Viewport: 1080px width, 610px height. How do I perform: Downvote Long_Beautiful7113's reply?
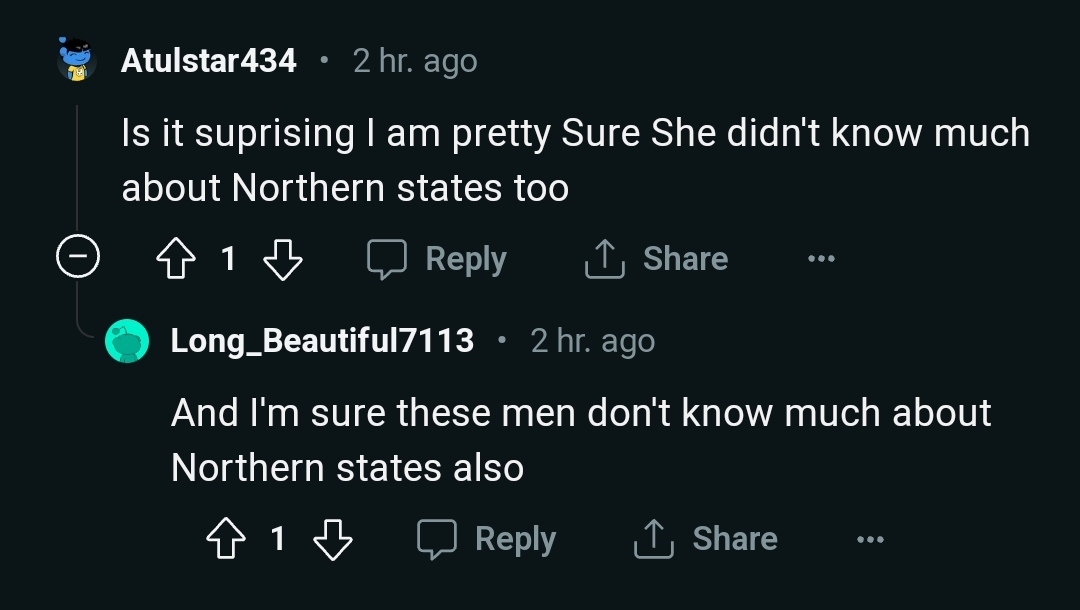coord(332,540)
